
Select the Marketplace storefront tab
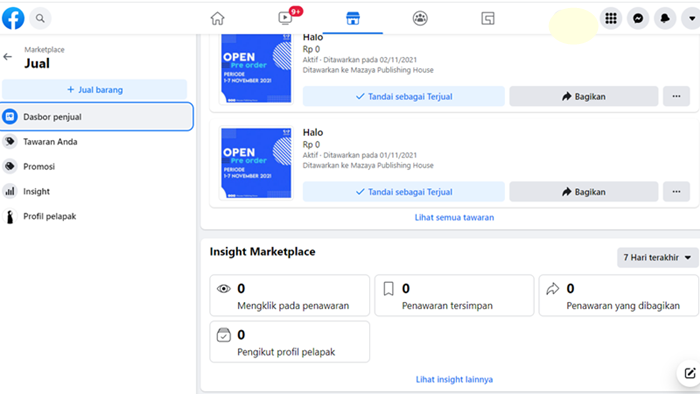click(353, 18)
